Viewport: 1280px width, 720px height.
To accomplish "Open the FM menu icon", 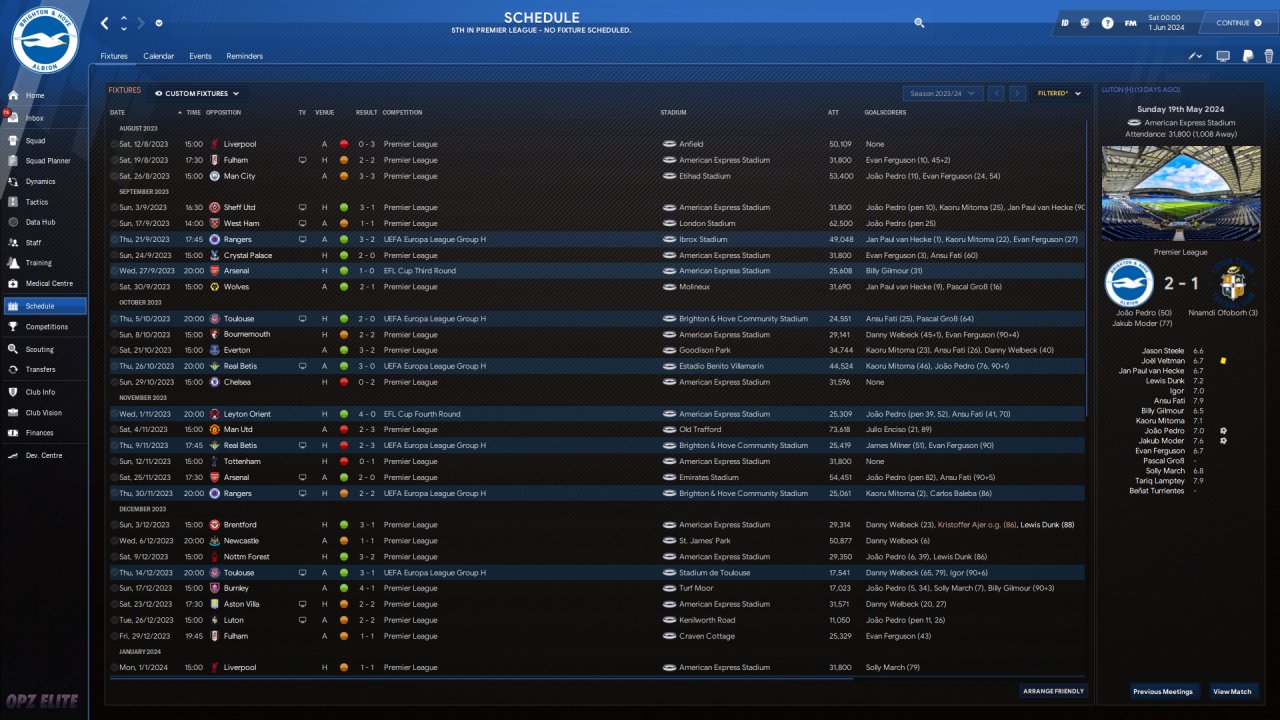I will click(1130, 23).
